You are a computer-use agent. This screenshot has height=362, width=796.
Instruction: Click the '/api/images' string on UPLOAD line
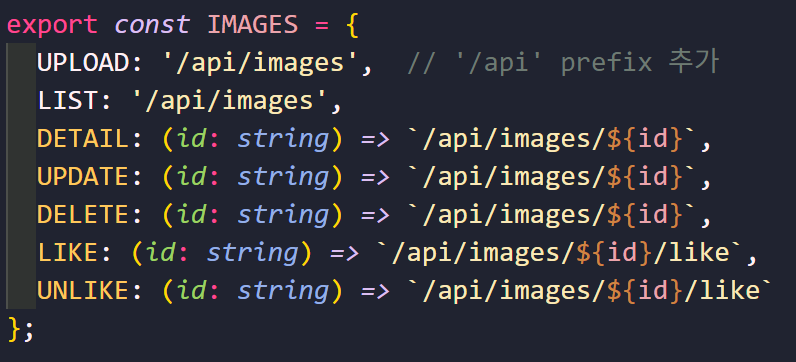pyautogui.click(x=261, y=64)
